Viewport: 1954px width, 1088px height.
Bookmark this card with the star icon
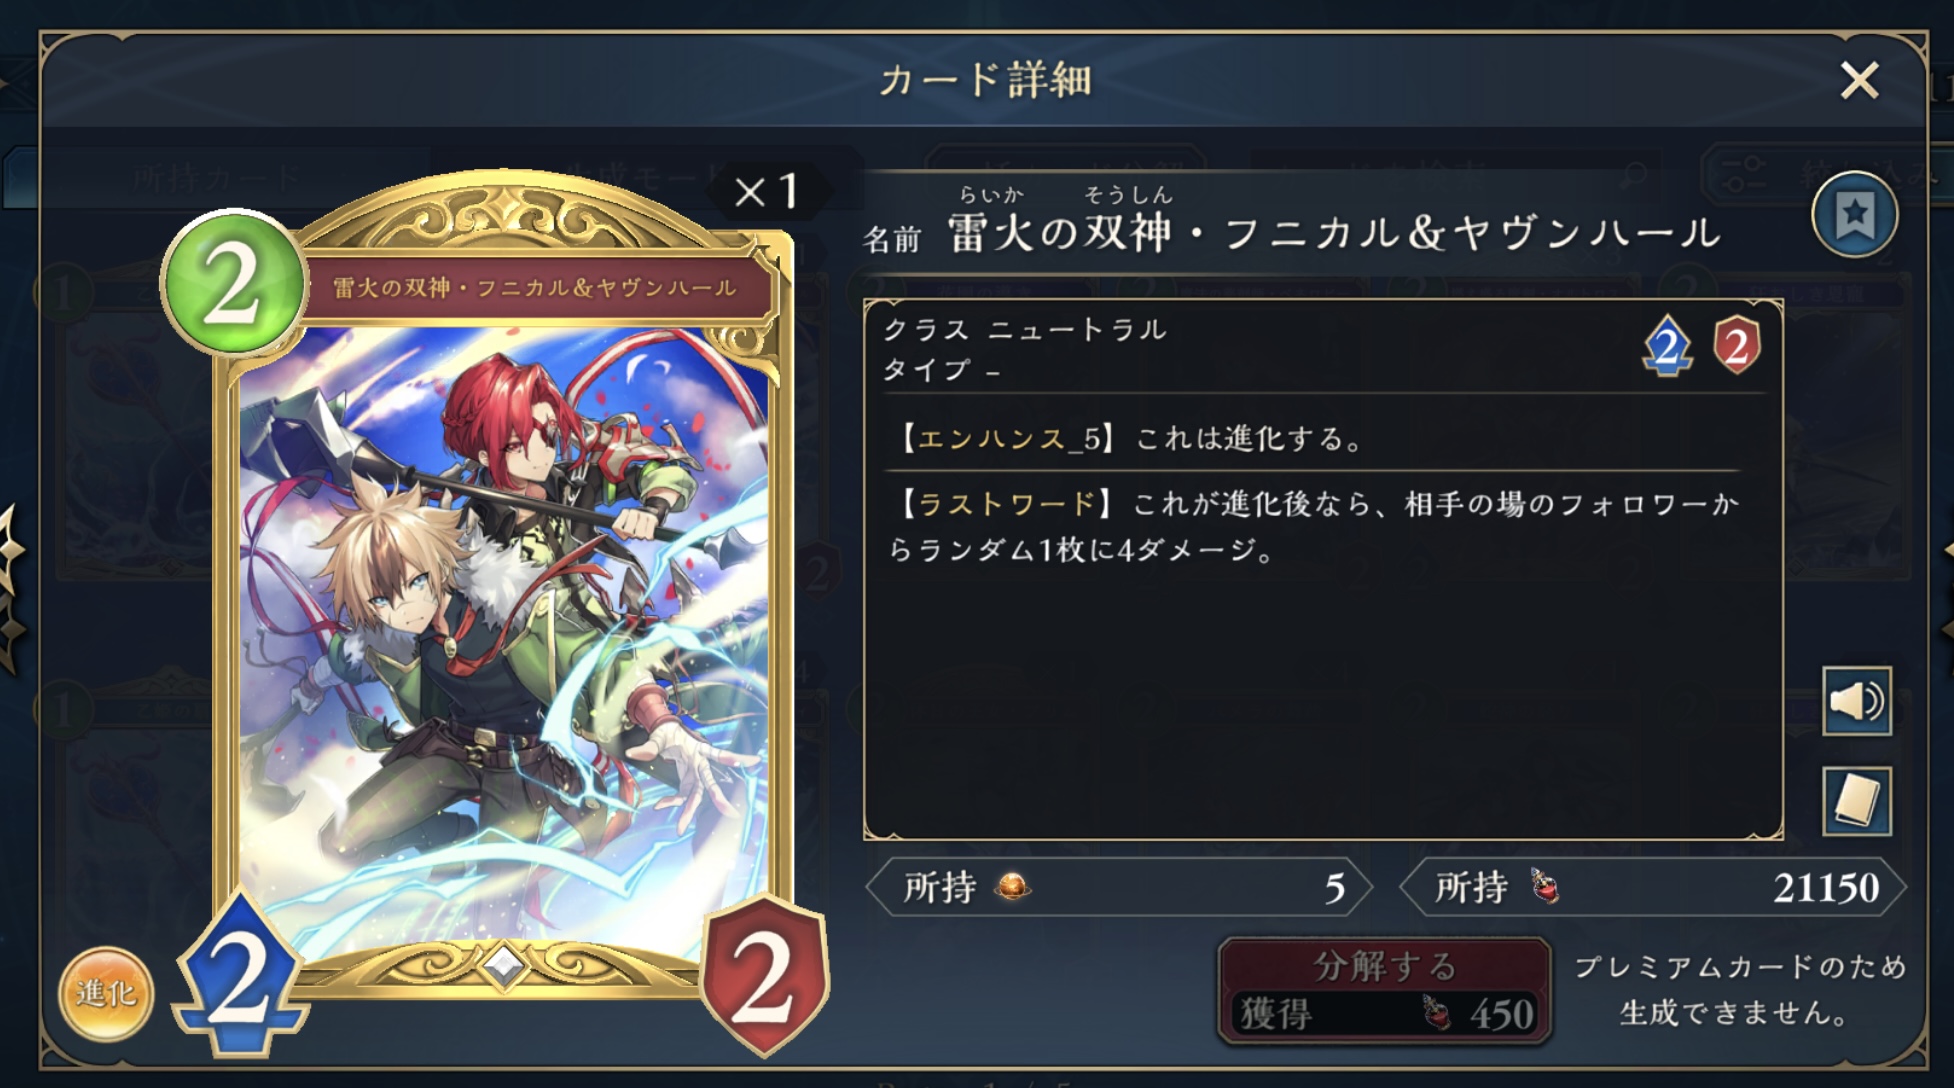(x=1855, y=214)
